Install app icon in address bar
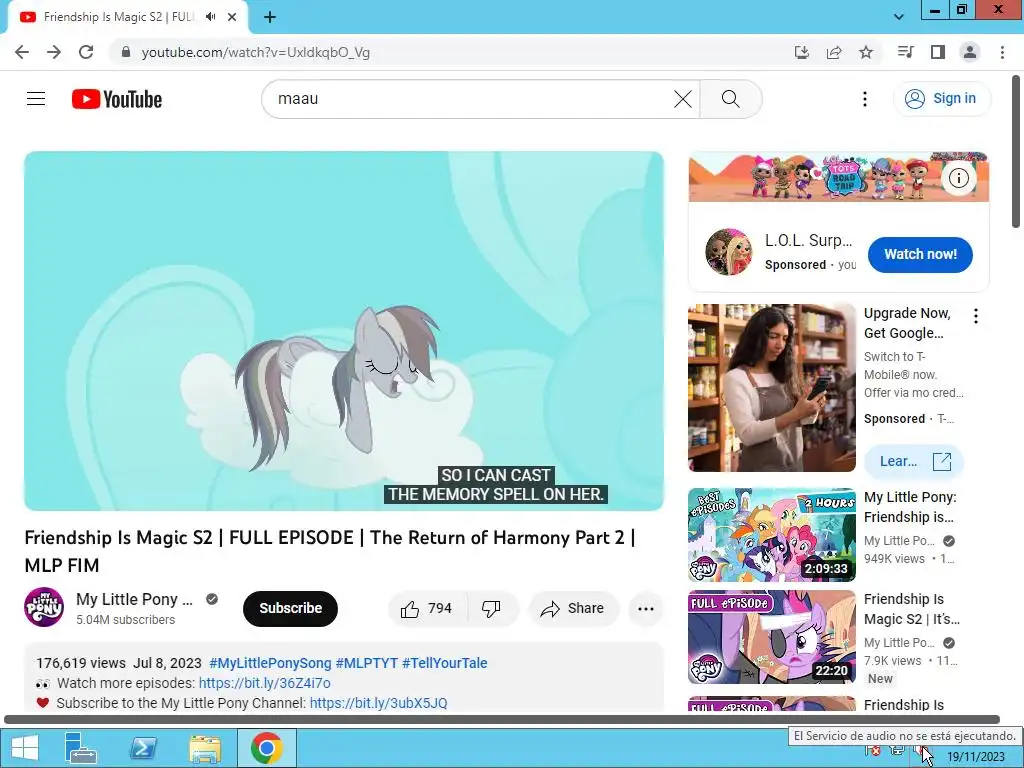Viewport: 1024px width, 768px height. click(802, 52)
